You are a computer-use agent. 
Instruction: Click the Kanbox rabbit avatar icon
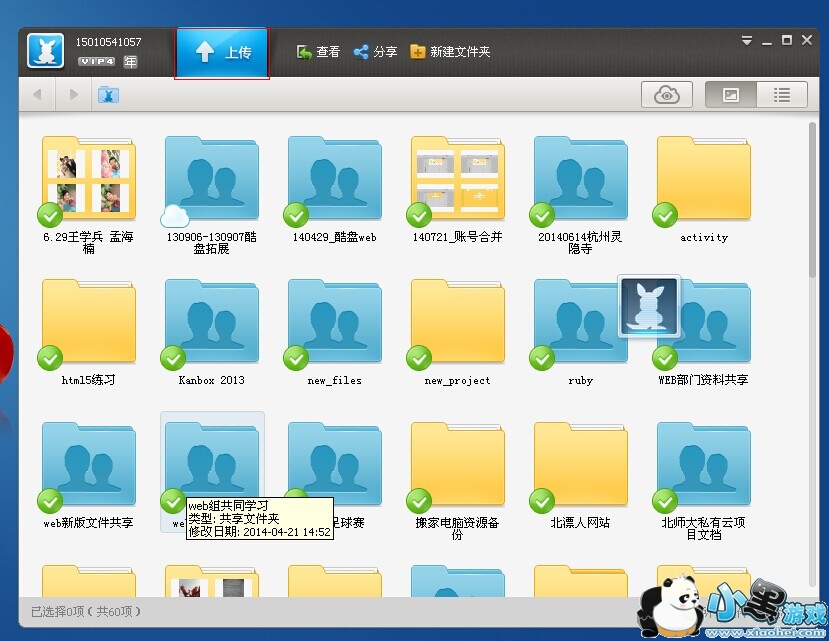pos(45,52)
